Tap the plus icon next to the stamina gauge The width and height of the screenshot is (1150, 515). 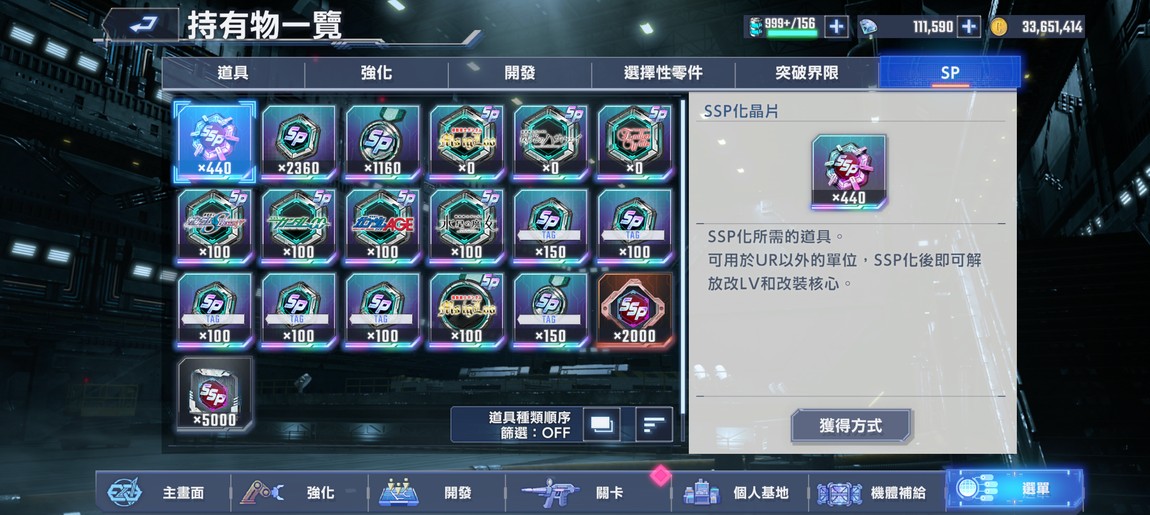coord(836,27)
